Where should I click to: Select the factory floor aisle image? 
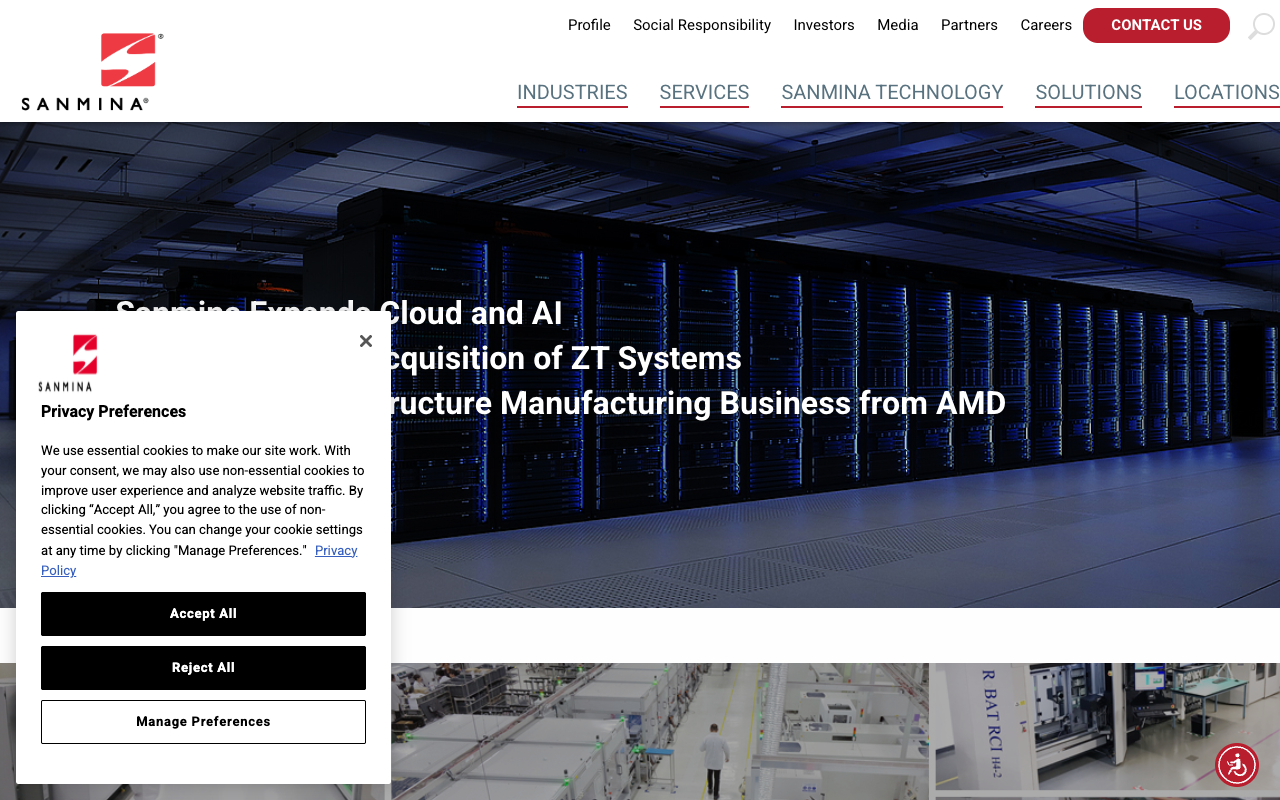(660, 731)
